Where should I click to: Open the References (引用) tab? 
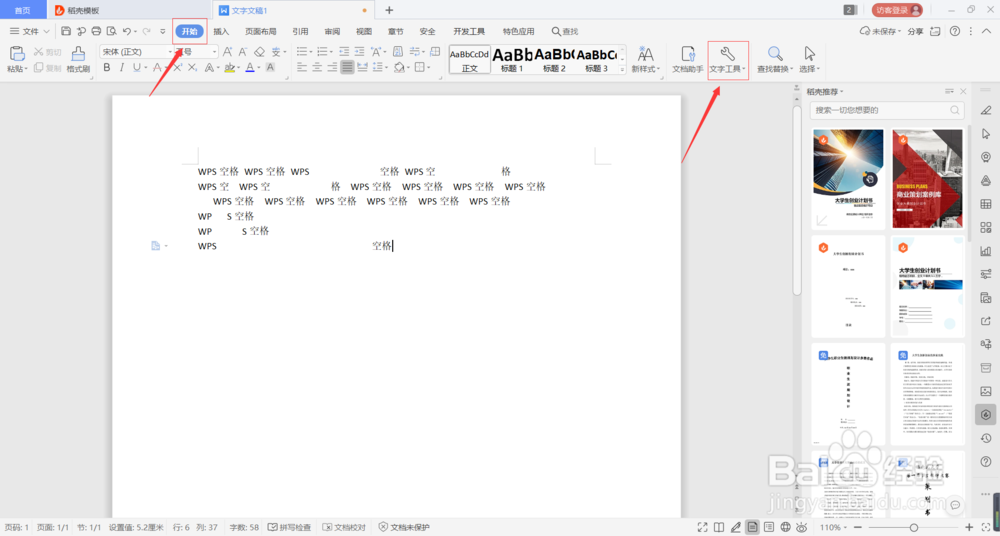(x=300, y=31)
